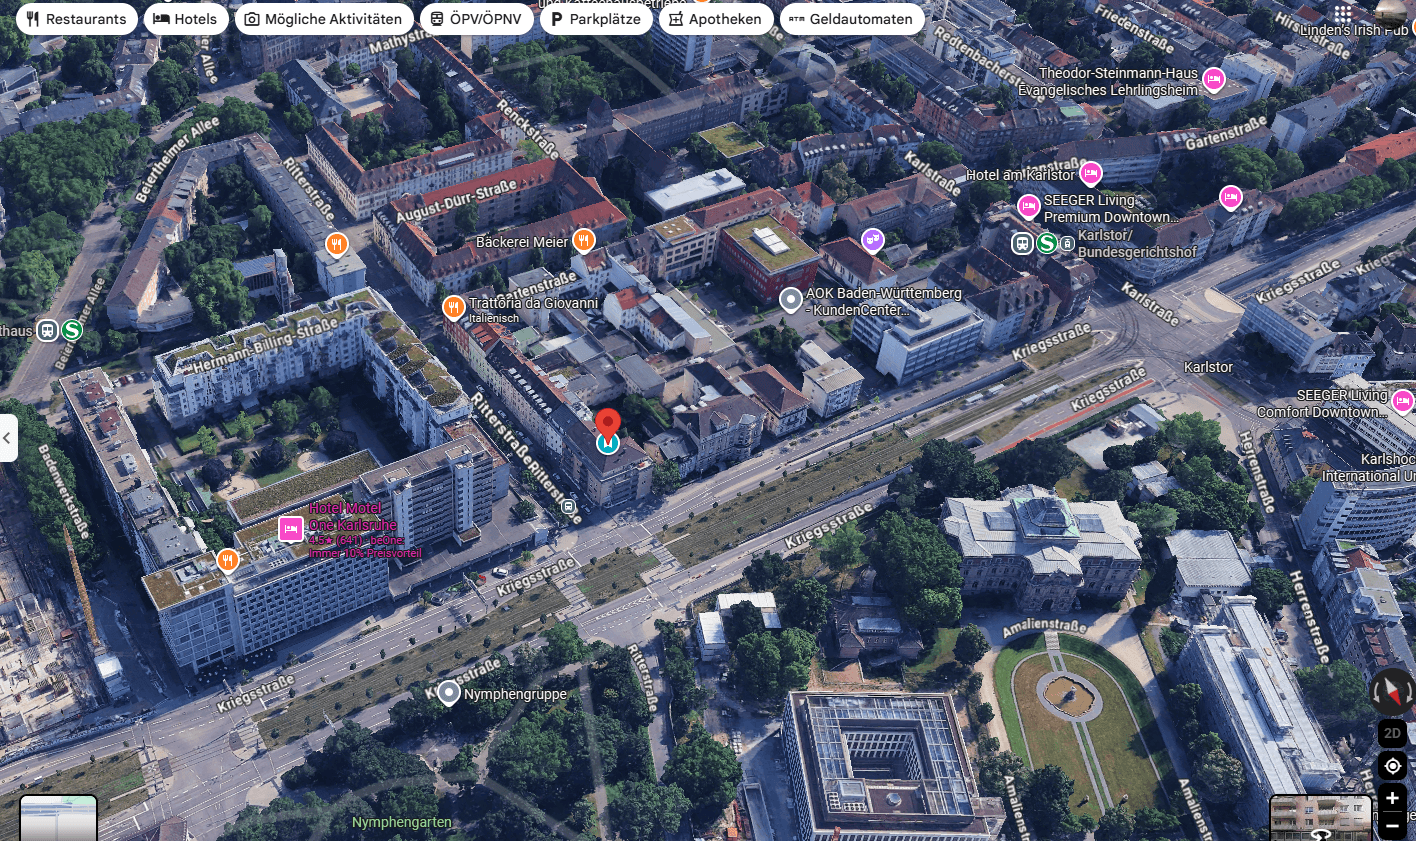Click the S-Bahn station icon near Beiertheimer Allee

click(x=71, y=330)
